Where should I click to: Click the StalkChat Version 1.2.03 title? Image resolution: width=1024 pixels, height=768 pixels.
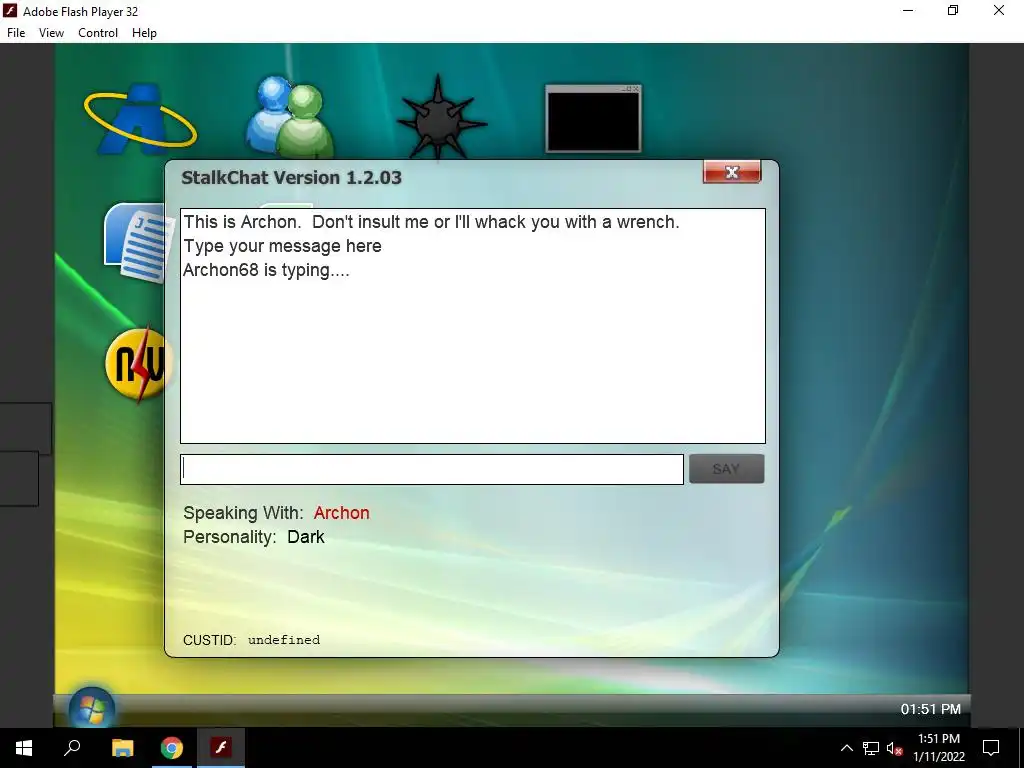point(291,178)
